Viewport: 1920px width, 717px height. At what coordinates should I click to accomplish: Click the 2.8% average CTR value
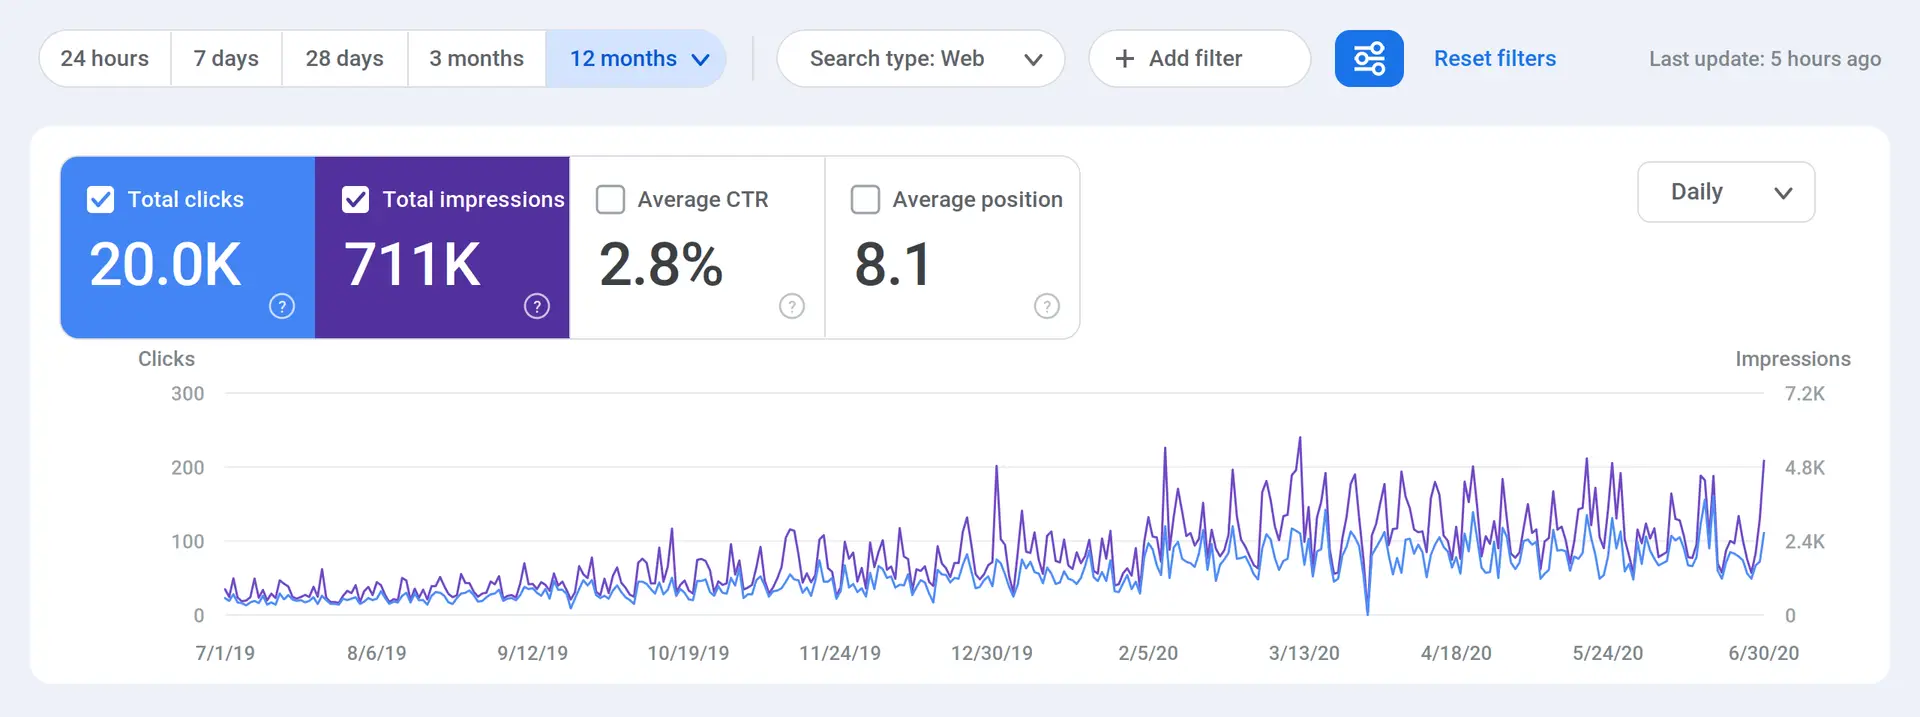661,265
